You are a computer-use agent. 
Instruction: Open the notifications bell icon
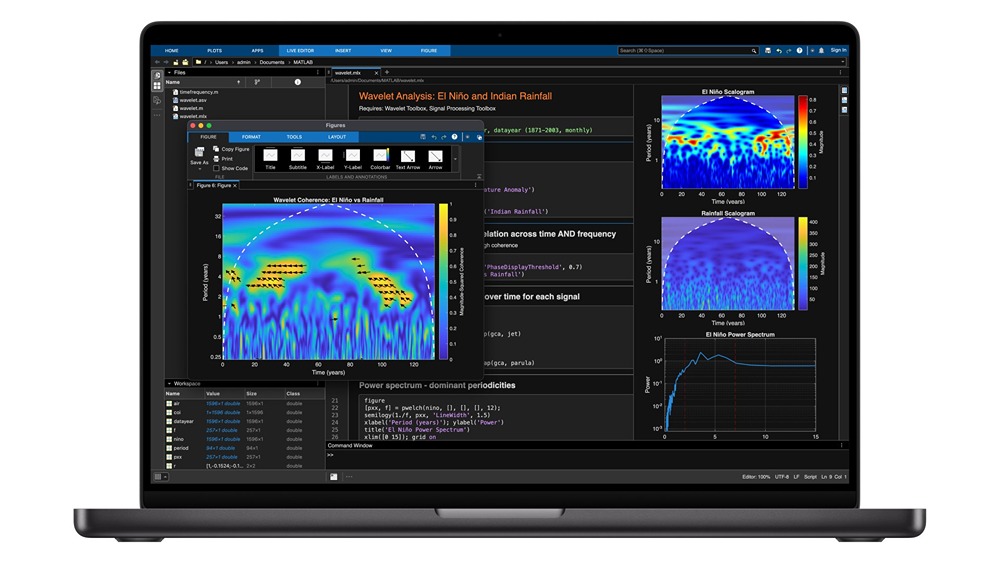tap(821, 50)
